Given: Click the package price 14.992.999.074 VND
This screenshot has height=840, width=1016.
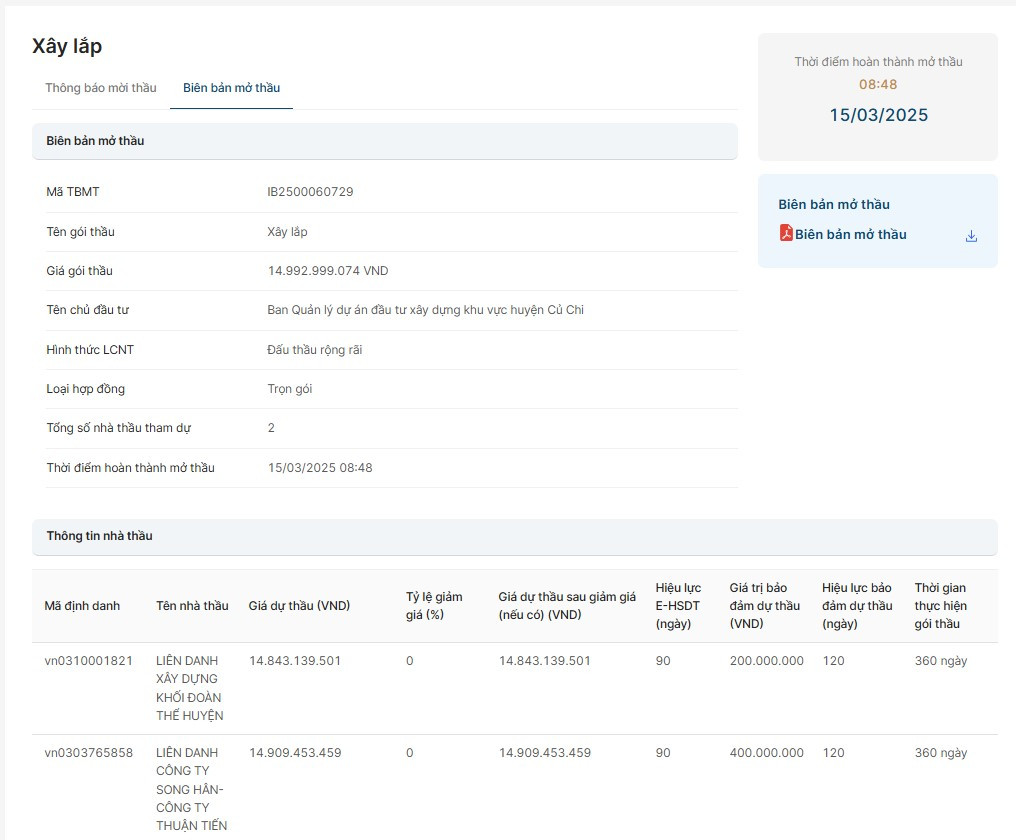Looking at the screenshot, I should tap(328, 271).
